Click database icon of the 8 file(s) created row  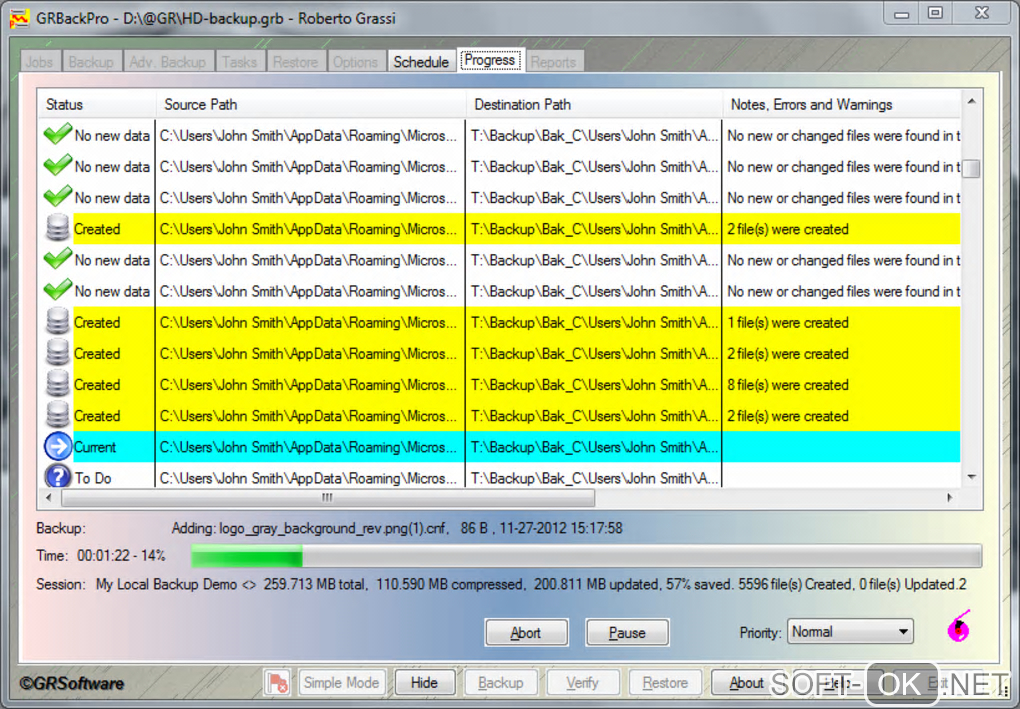click(58, 384)
